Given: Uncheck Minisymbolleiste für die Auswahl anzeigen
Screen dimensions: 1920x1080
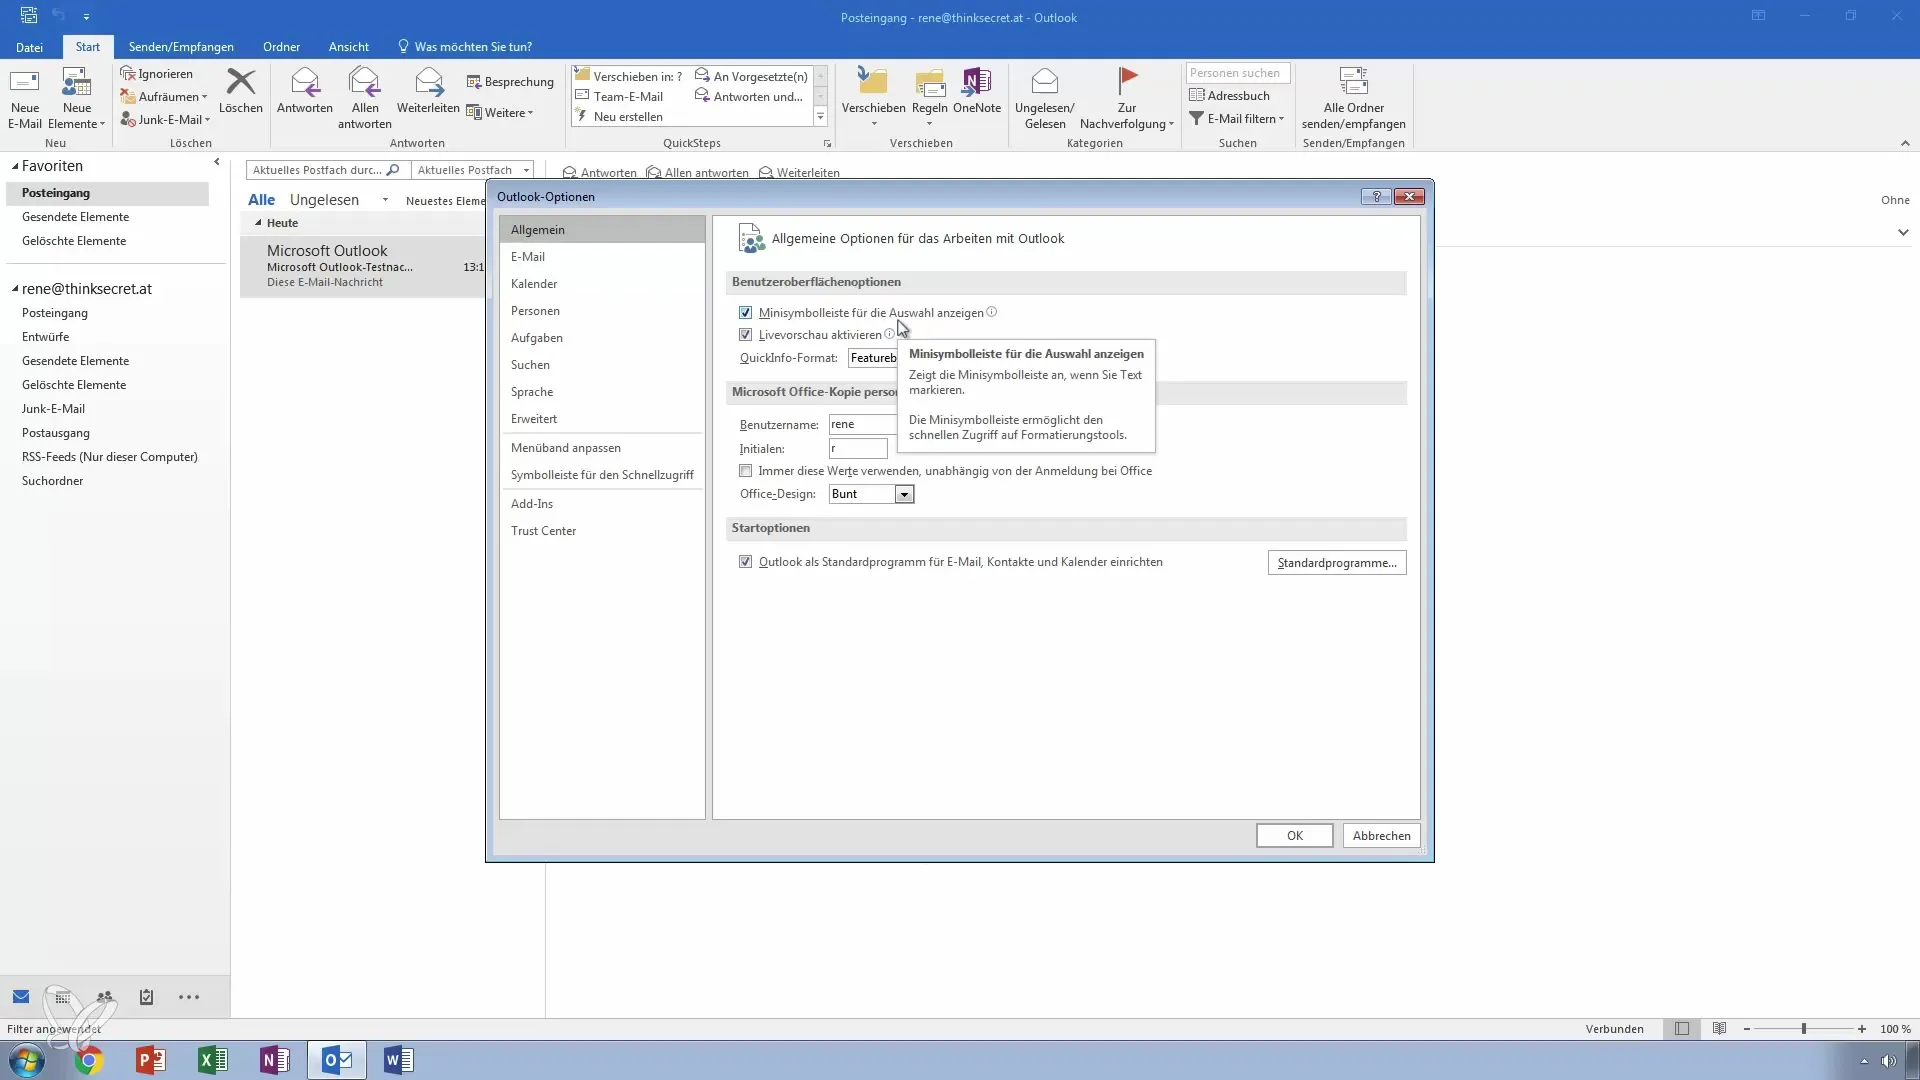Looking at the screenshot, I should [745, 313].
